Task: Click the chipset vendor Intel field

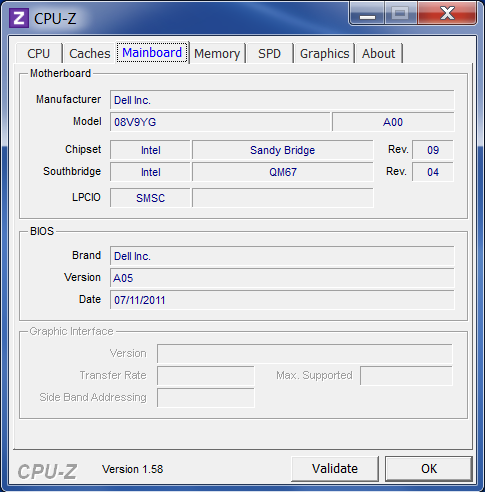Action: 150,150
